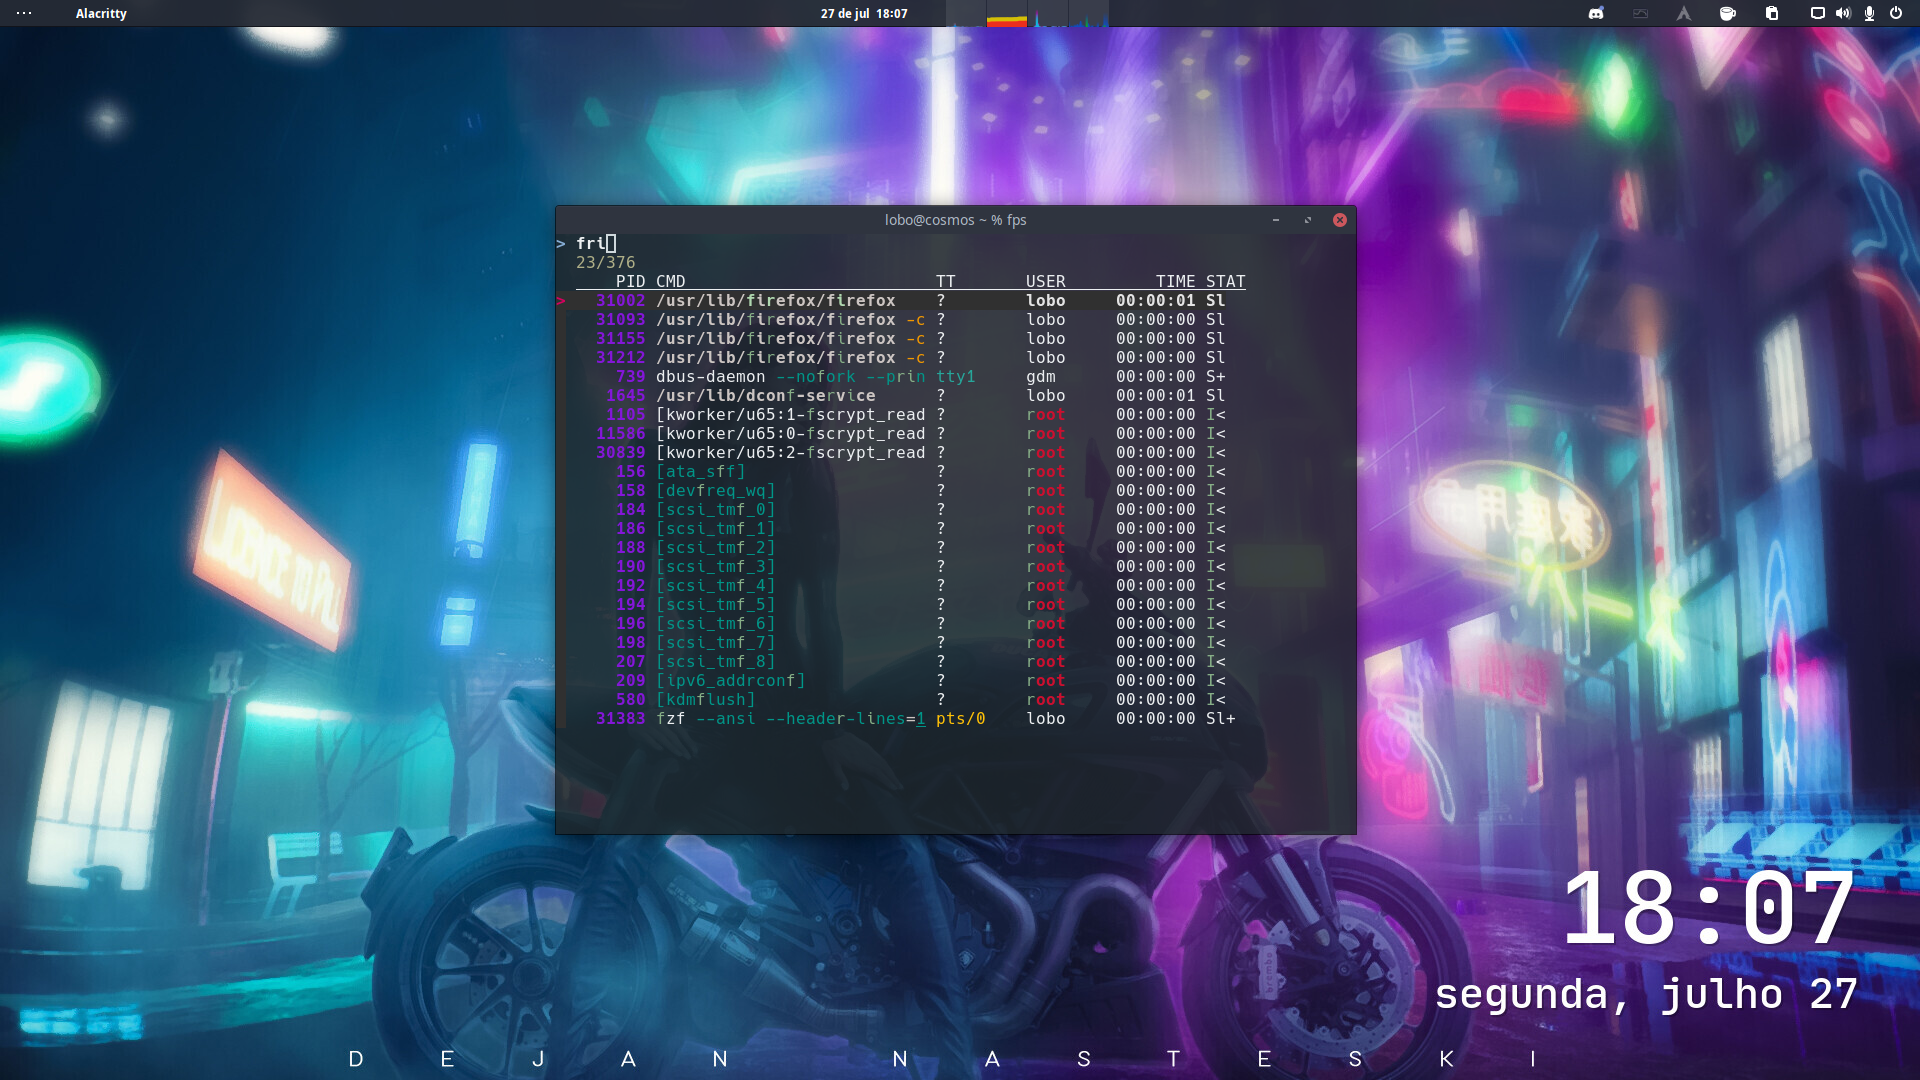
Task: Click the memory usage graph in top bar
Action: click(x=1007, y=14)
